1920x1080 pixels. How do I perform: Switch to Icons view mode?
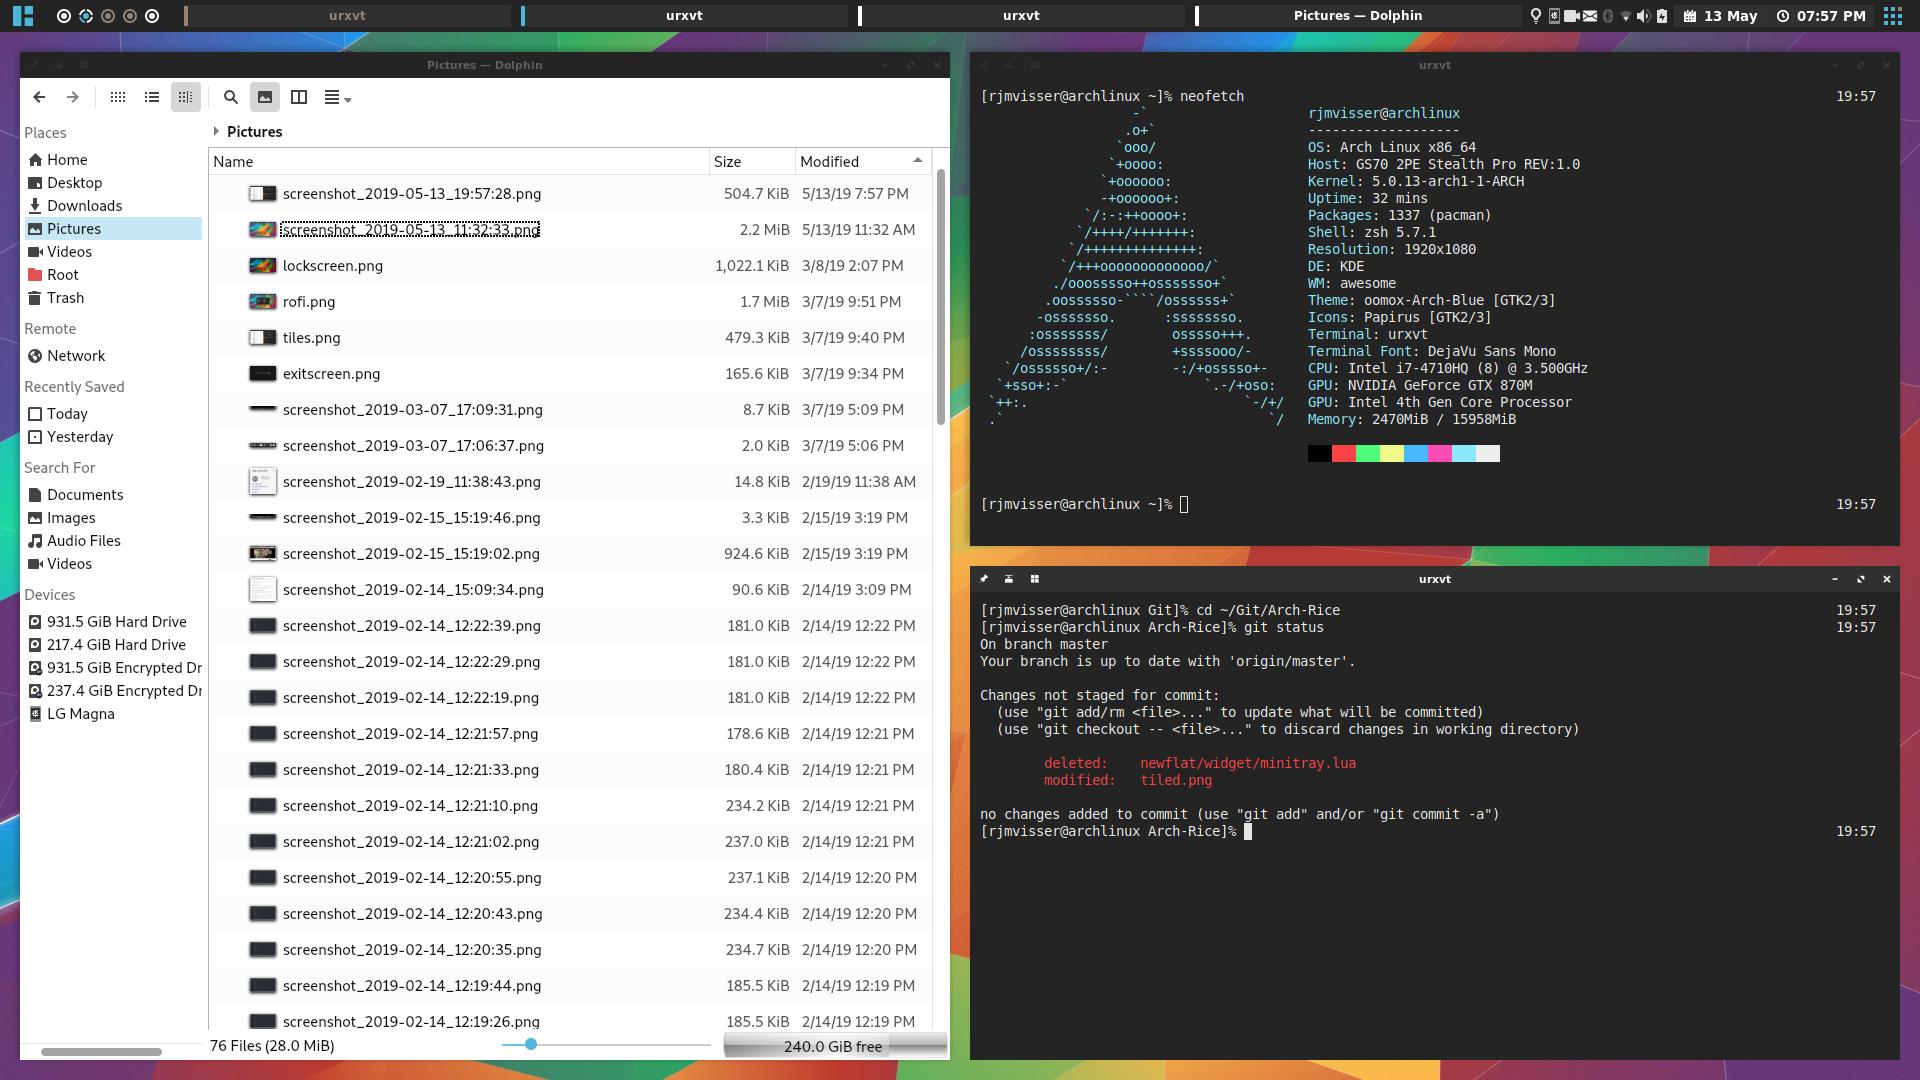[118, 97]
